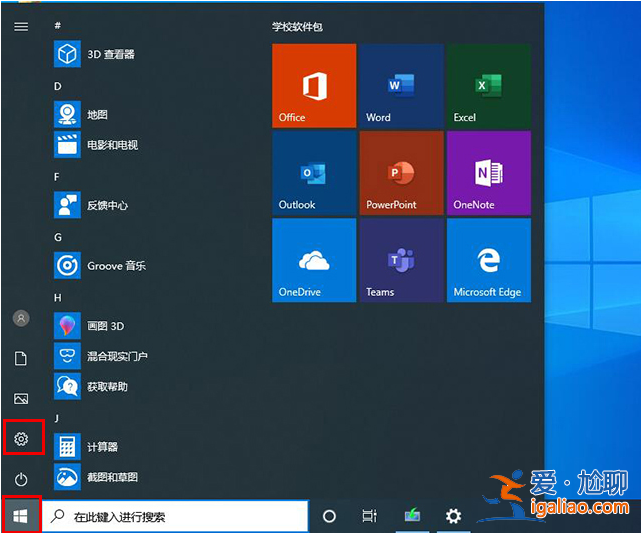641x534 pixels.
Task: Open 获取帮助 app
Action: click(91, 386)
